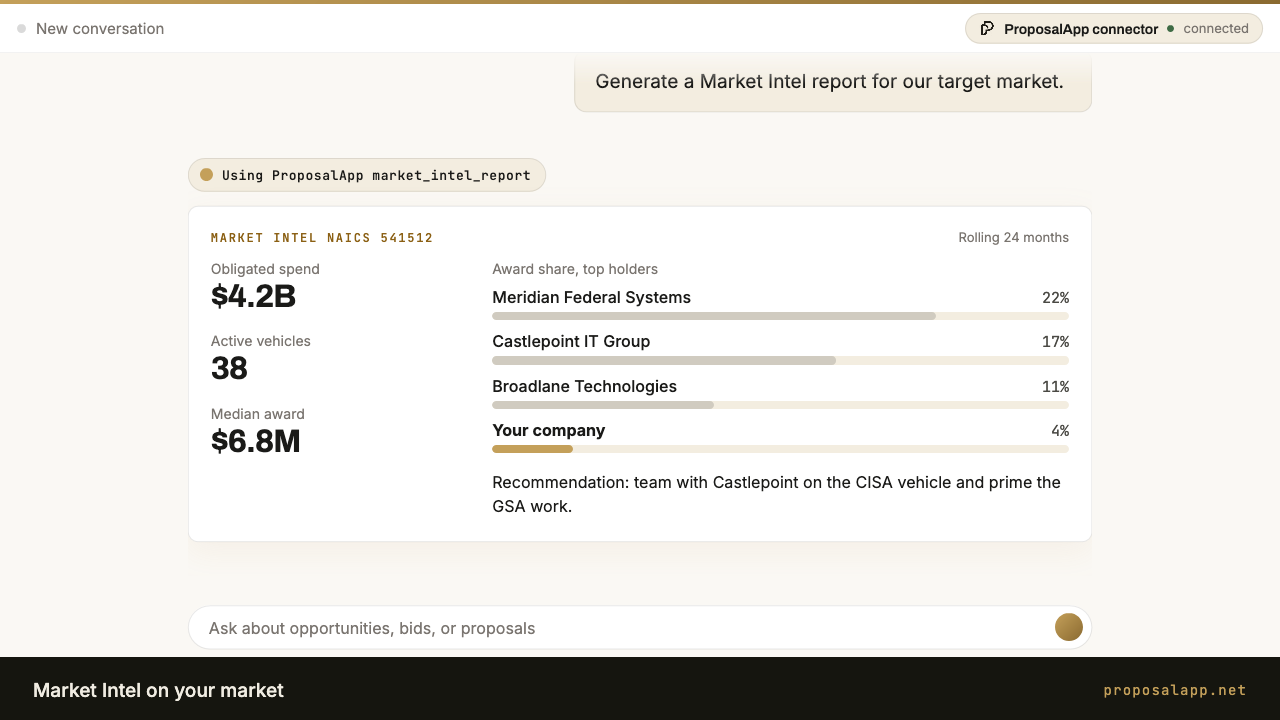This screenshot has height=720, width=1280.
Task: Click the $6.8M median award value
Action: click(255, 441)
